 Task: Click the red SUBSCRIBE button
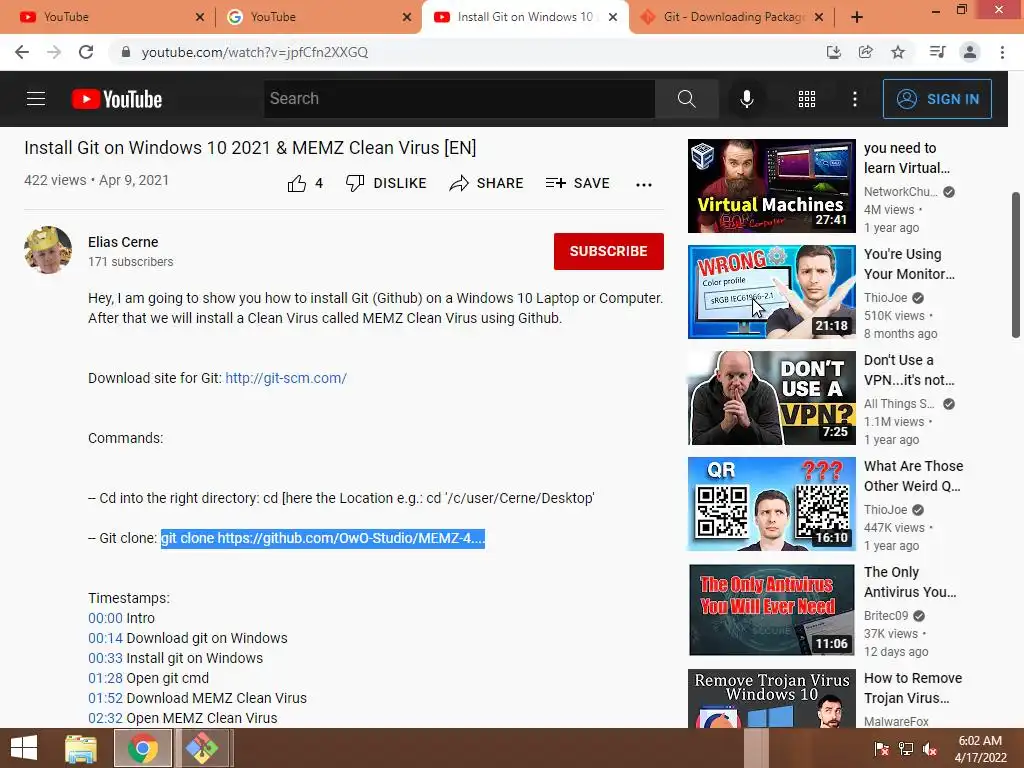tap(609, 251)
